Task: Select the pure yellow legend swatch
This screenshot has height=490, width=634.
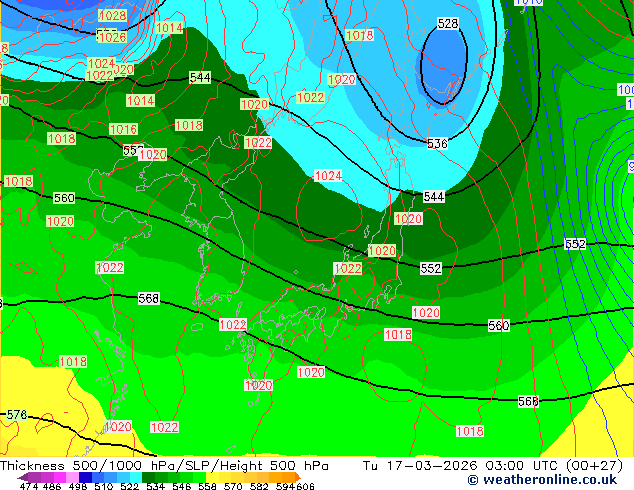Action: tap(212, 477)
